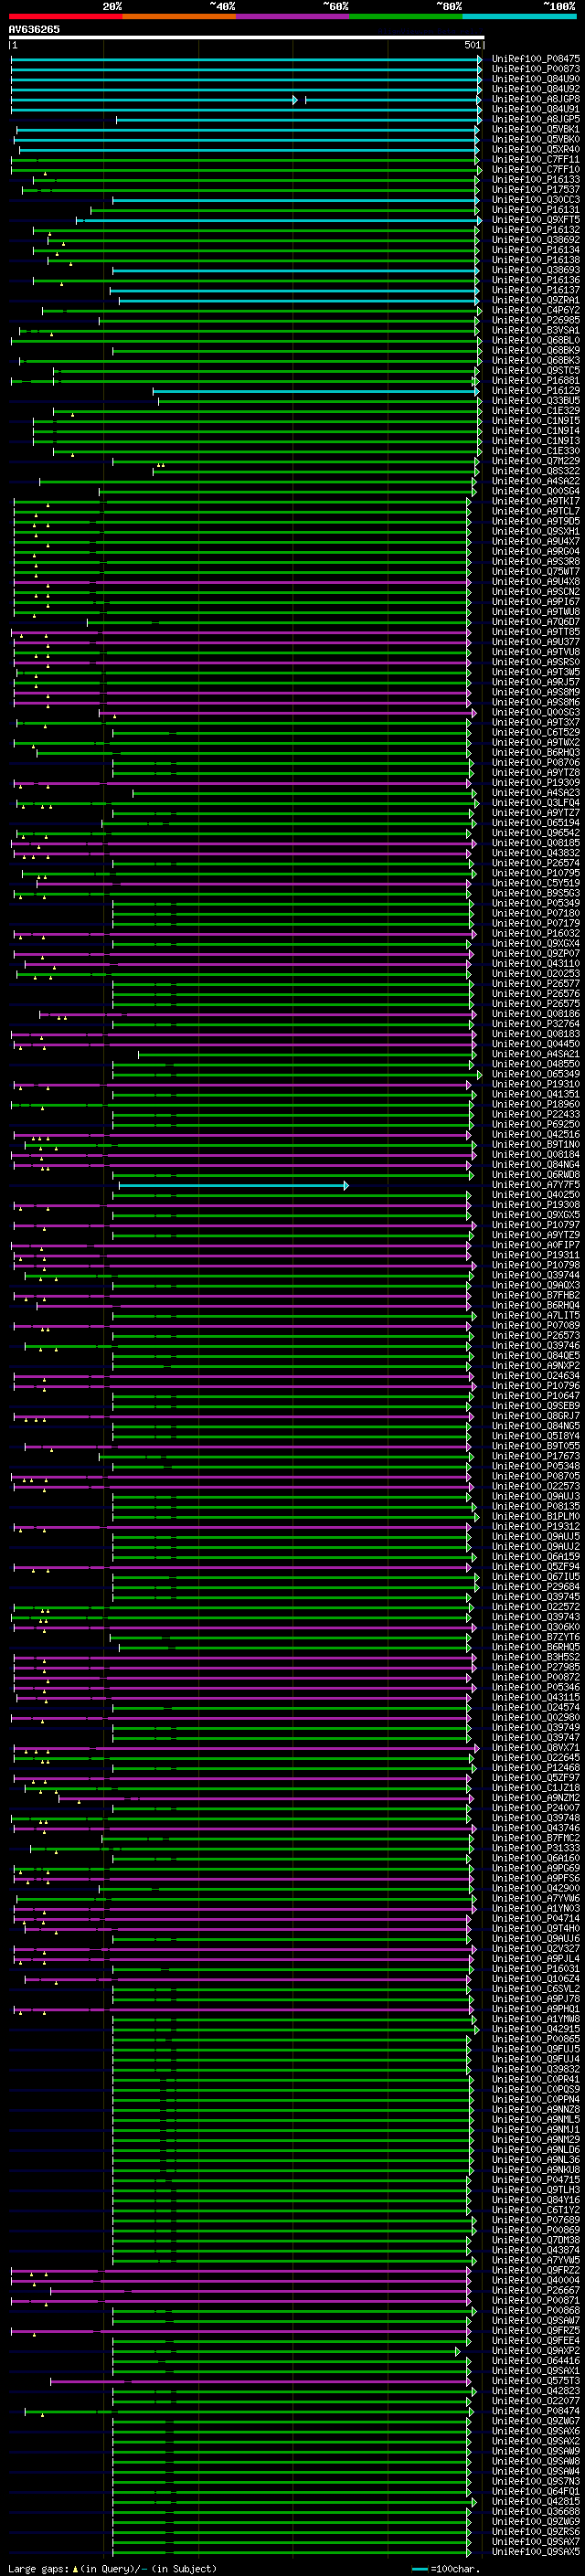Screen dimensions: 585x2576
Task: Select hit label UniRef100_A8JGP8
Action: point(536,99)
